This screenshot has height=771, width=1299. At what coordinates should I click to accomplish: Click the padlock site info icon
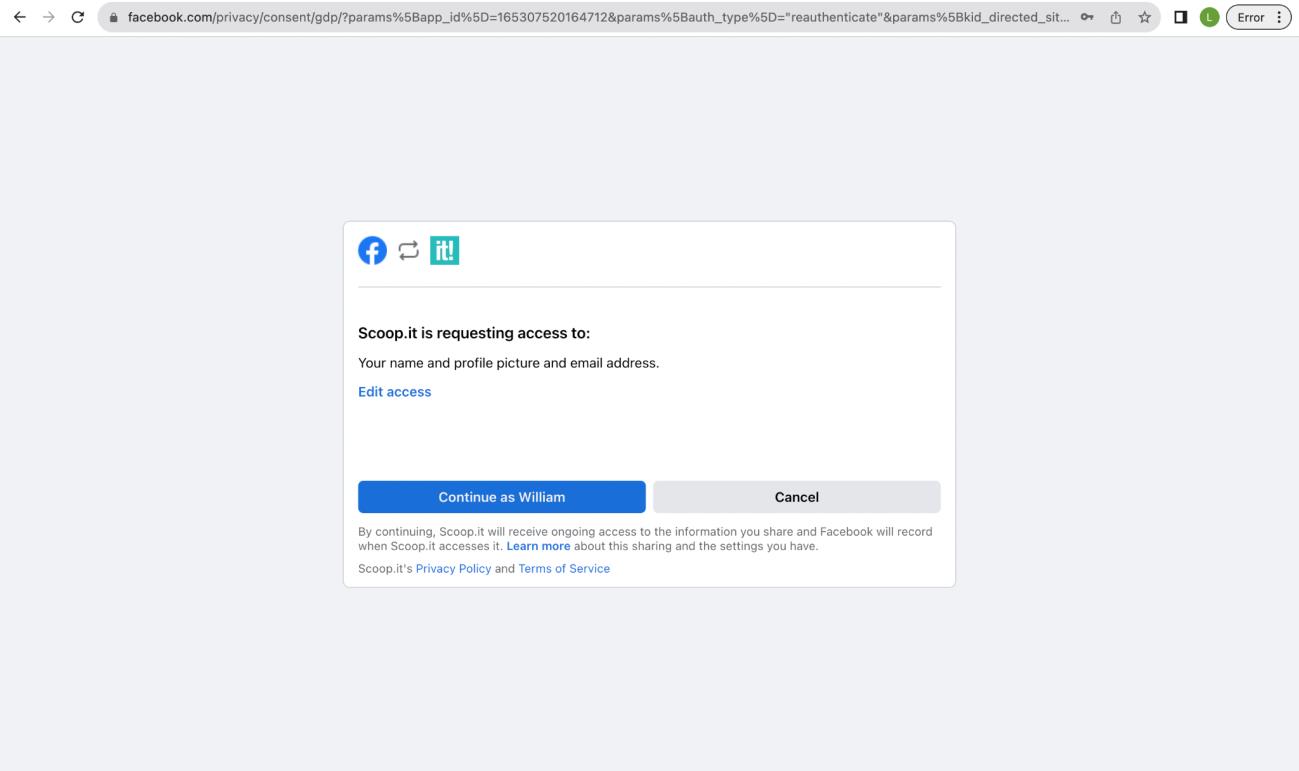[x=114, y=17]
